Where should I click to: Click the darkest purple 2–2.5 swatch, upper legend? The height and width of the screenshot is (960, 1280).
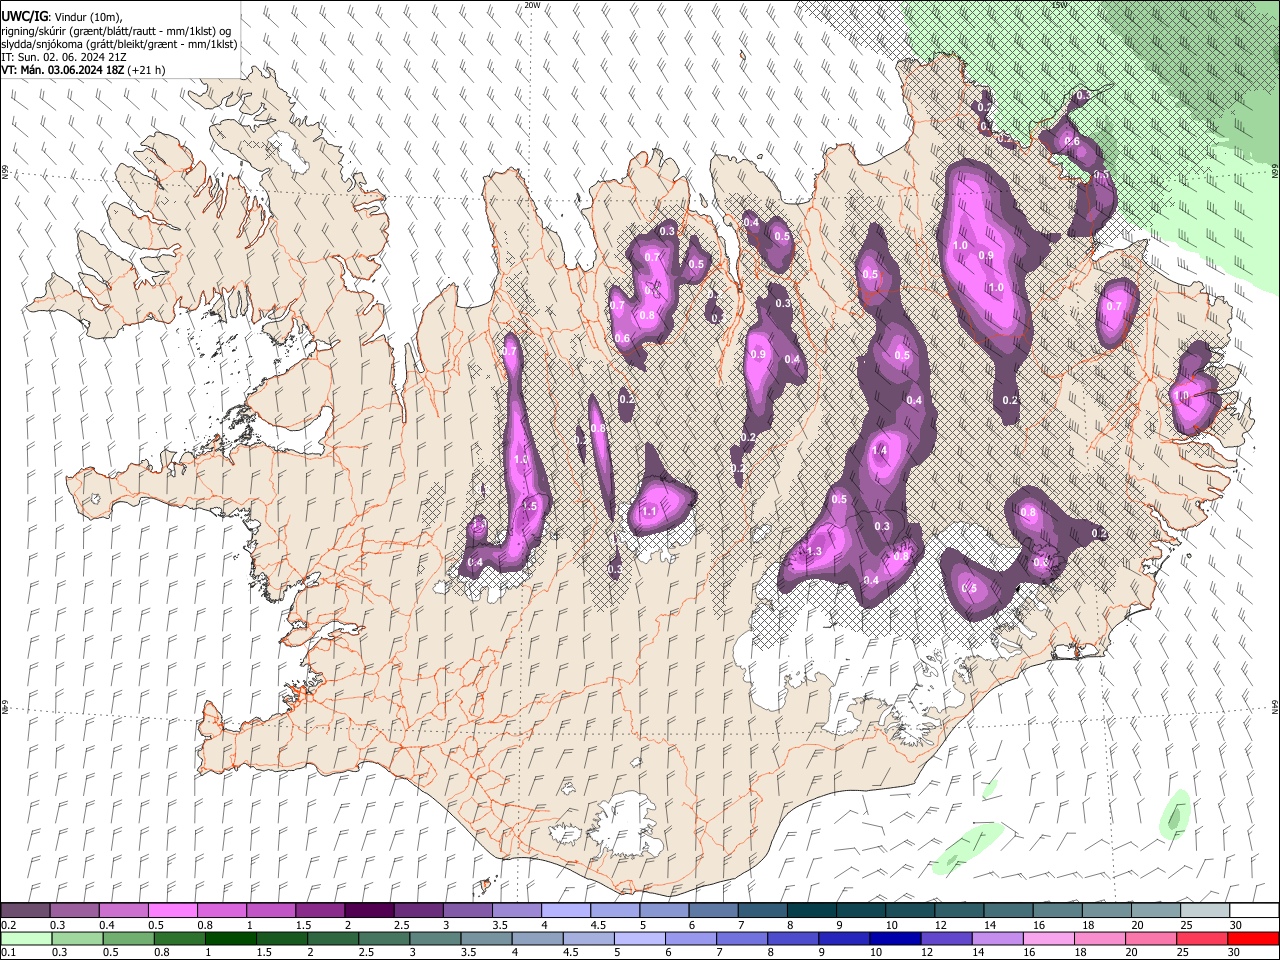[x=368, y=910]
